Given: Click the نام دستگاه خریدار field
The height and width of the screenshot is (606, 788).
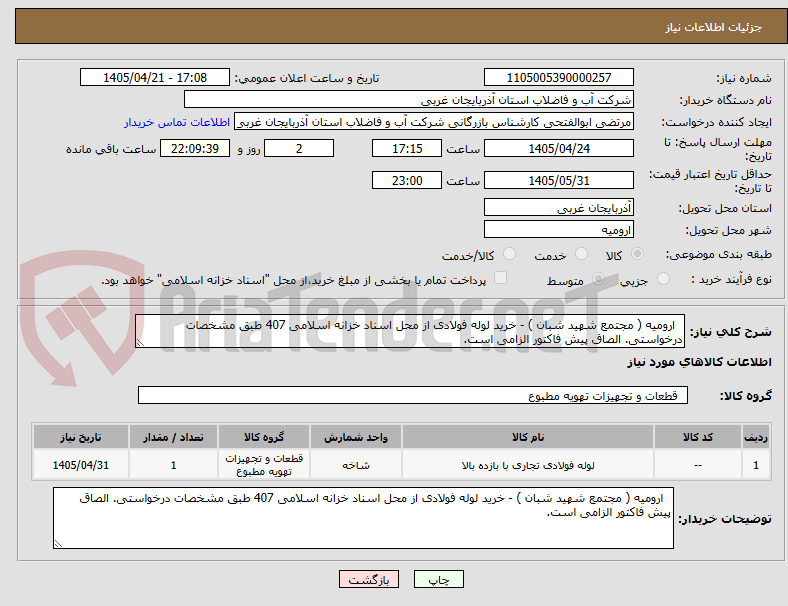Looking at the screenshot, I should click(409, 99).
